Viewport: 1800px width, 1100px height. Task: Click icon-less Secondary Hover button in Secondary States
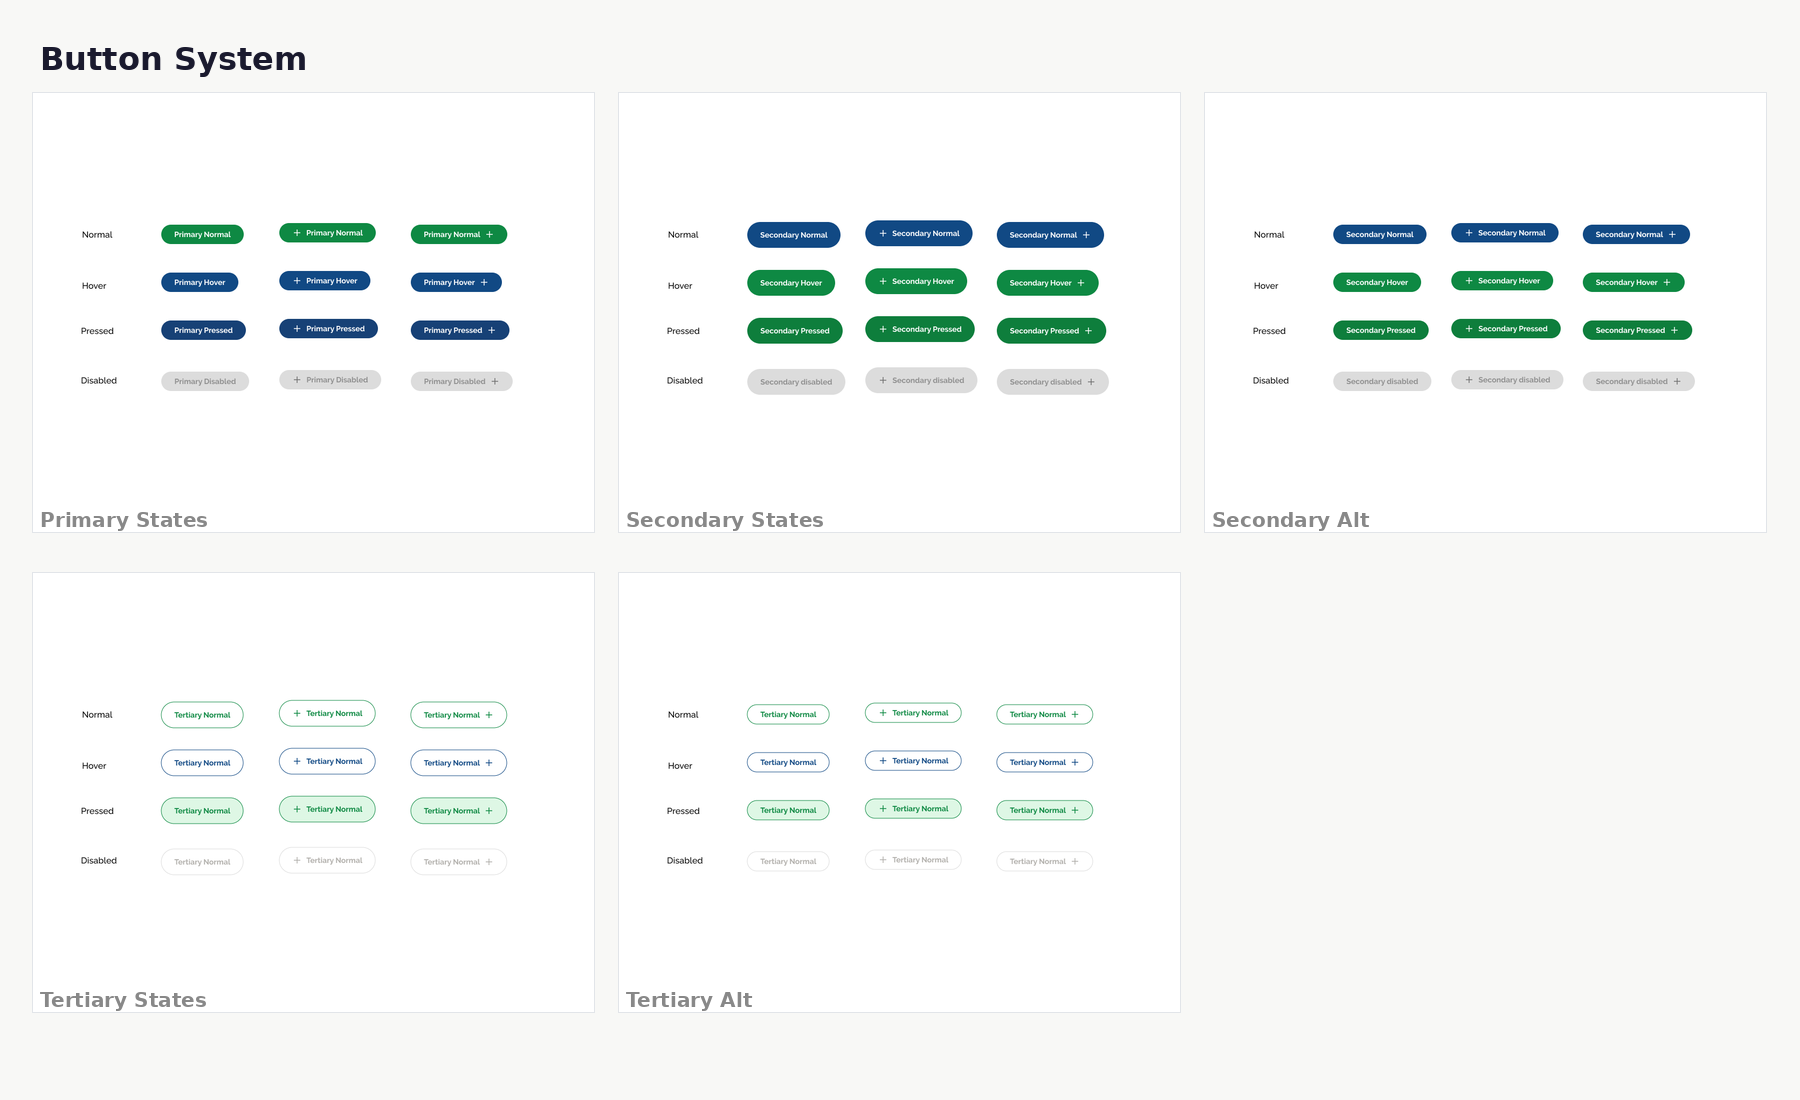[791, 283]
